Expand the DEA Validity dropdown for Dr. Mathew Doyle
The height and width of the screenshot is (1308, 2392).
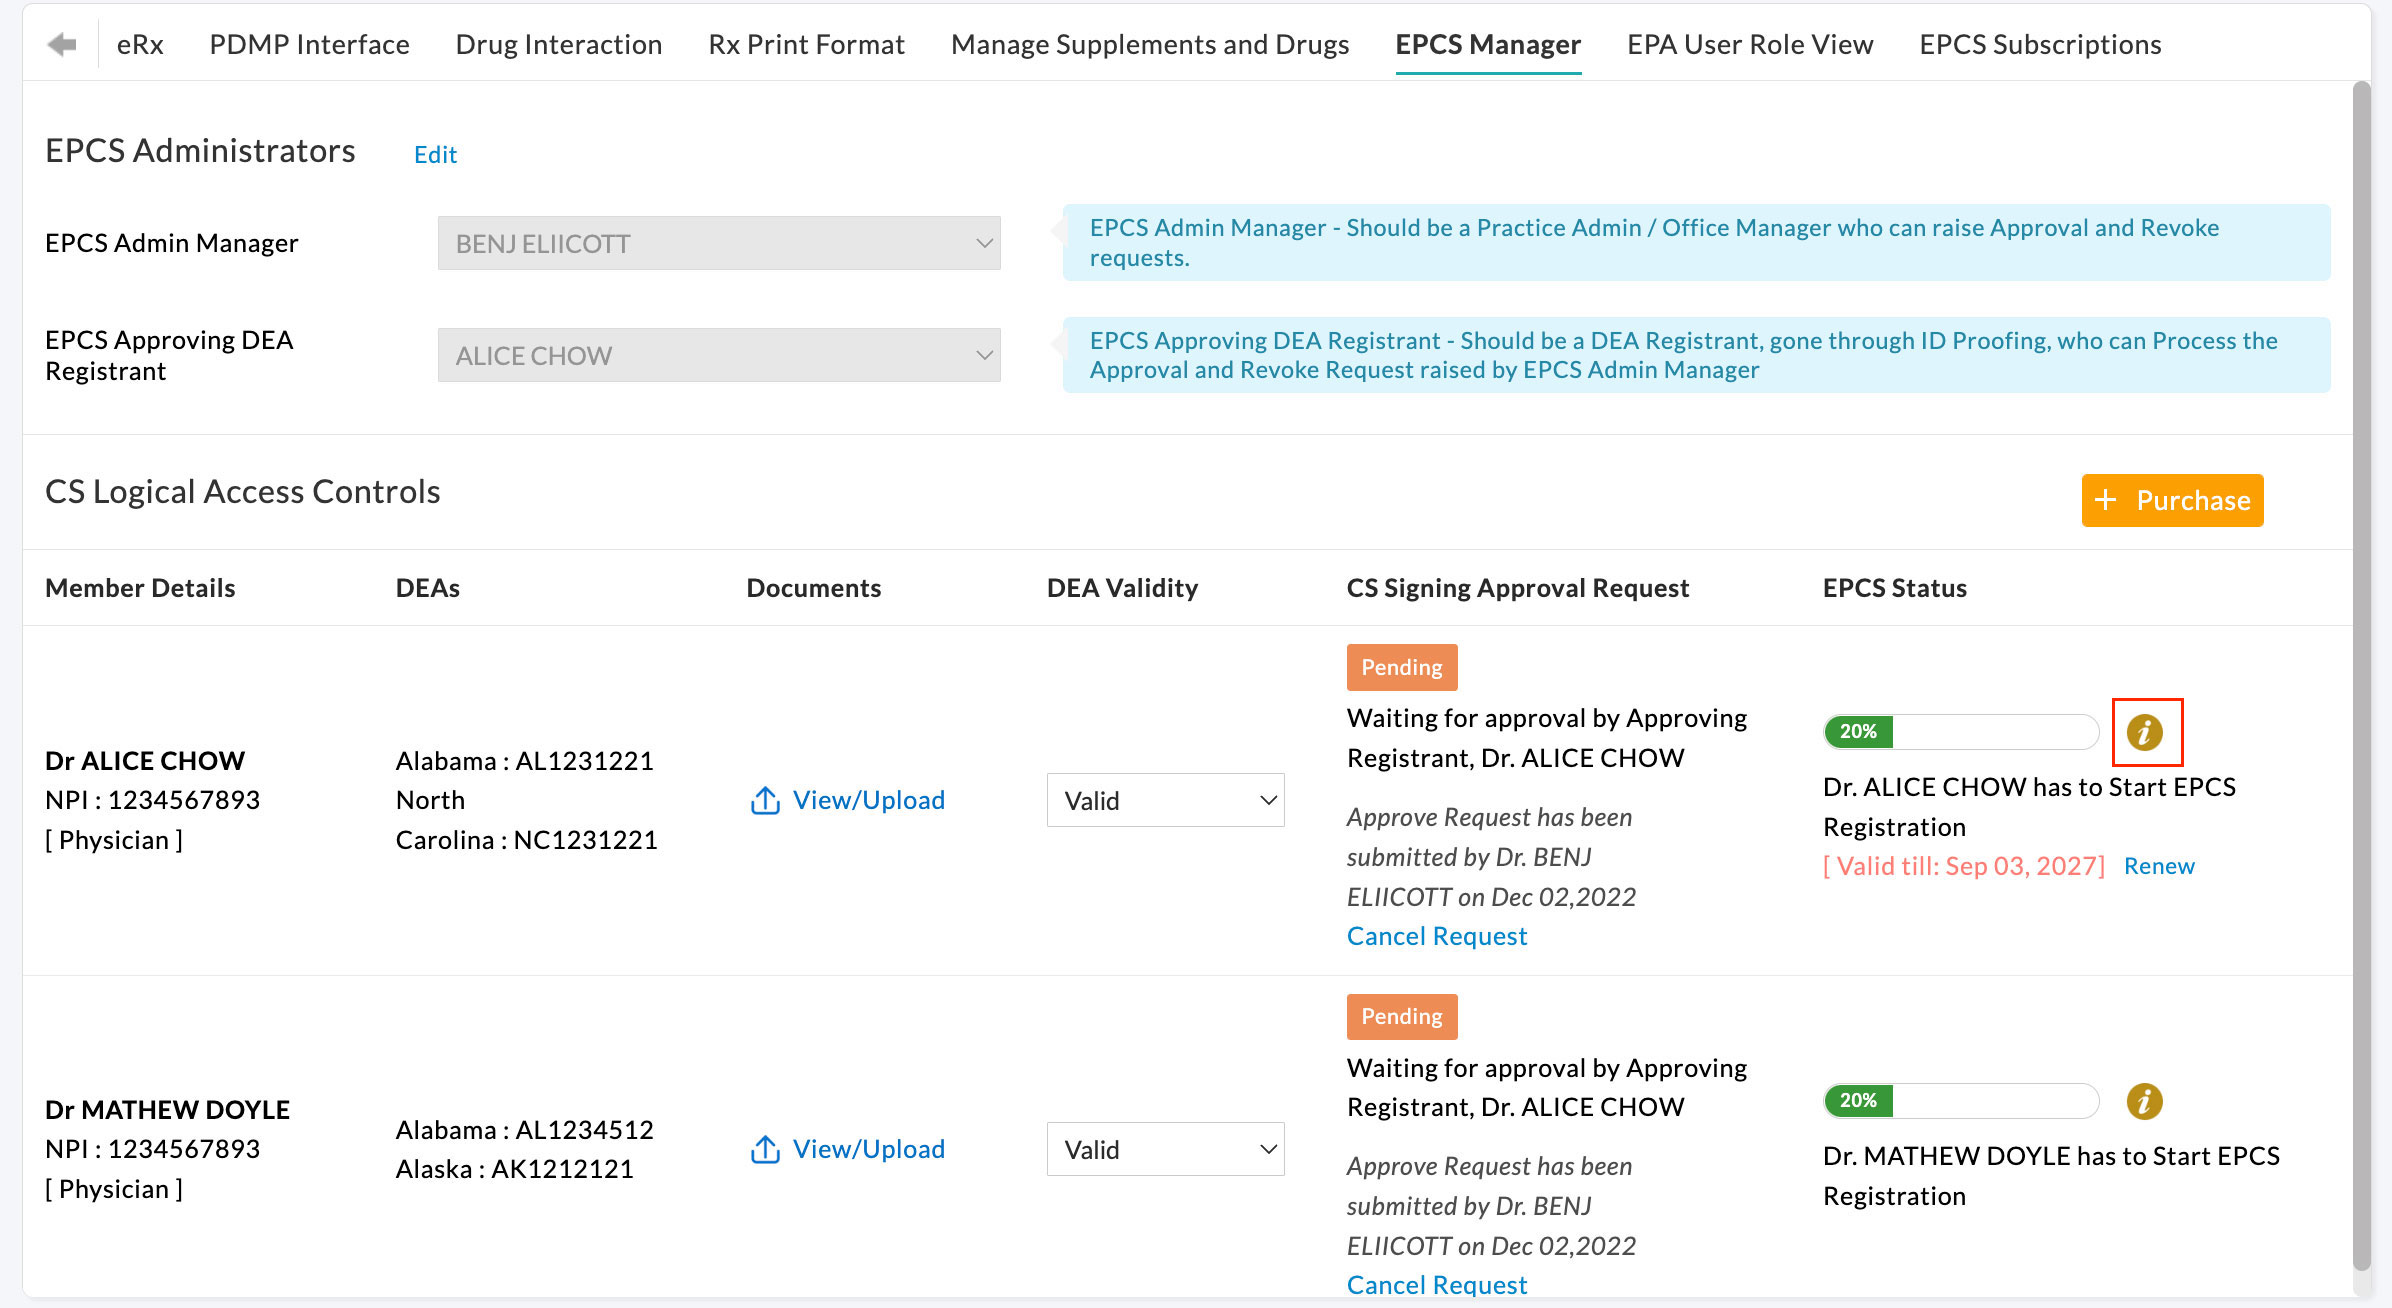click(1165, 1148)
